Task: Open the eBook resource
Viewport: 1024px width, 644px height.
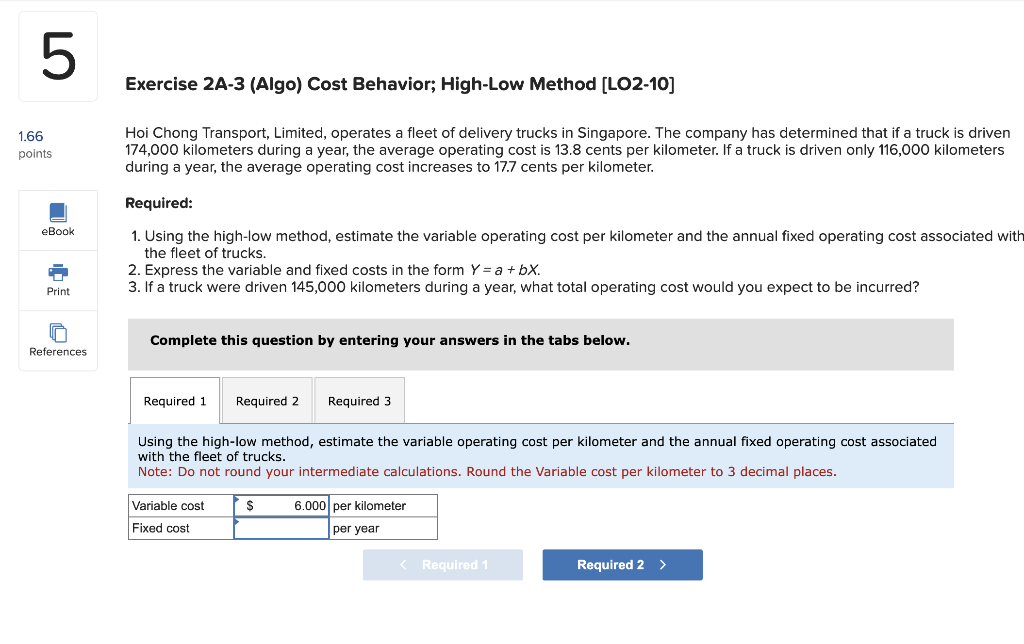Action: (57, 212)
